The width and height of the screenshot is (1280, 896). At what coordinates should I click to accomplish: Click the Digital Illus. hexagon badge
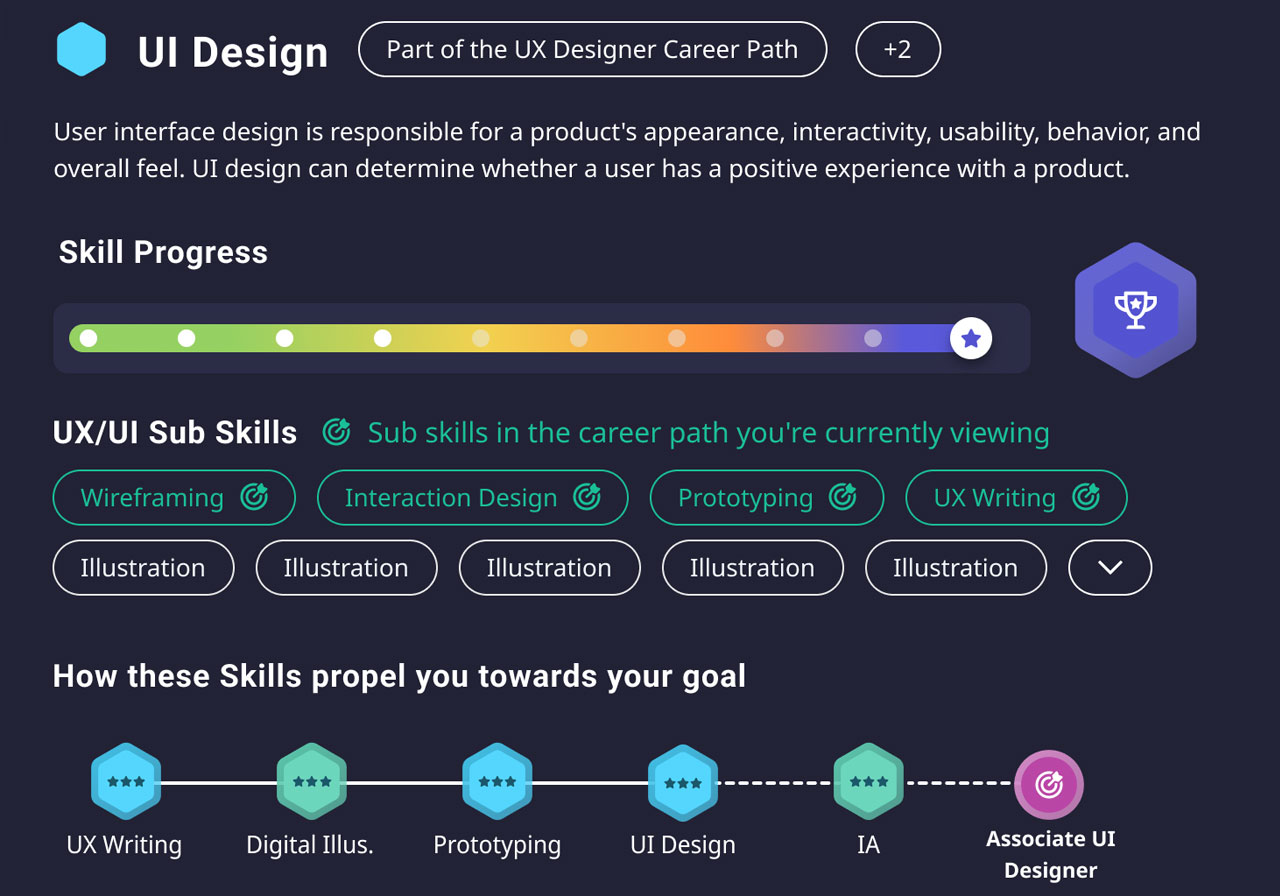click(312, 782)
